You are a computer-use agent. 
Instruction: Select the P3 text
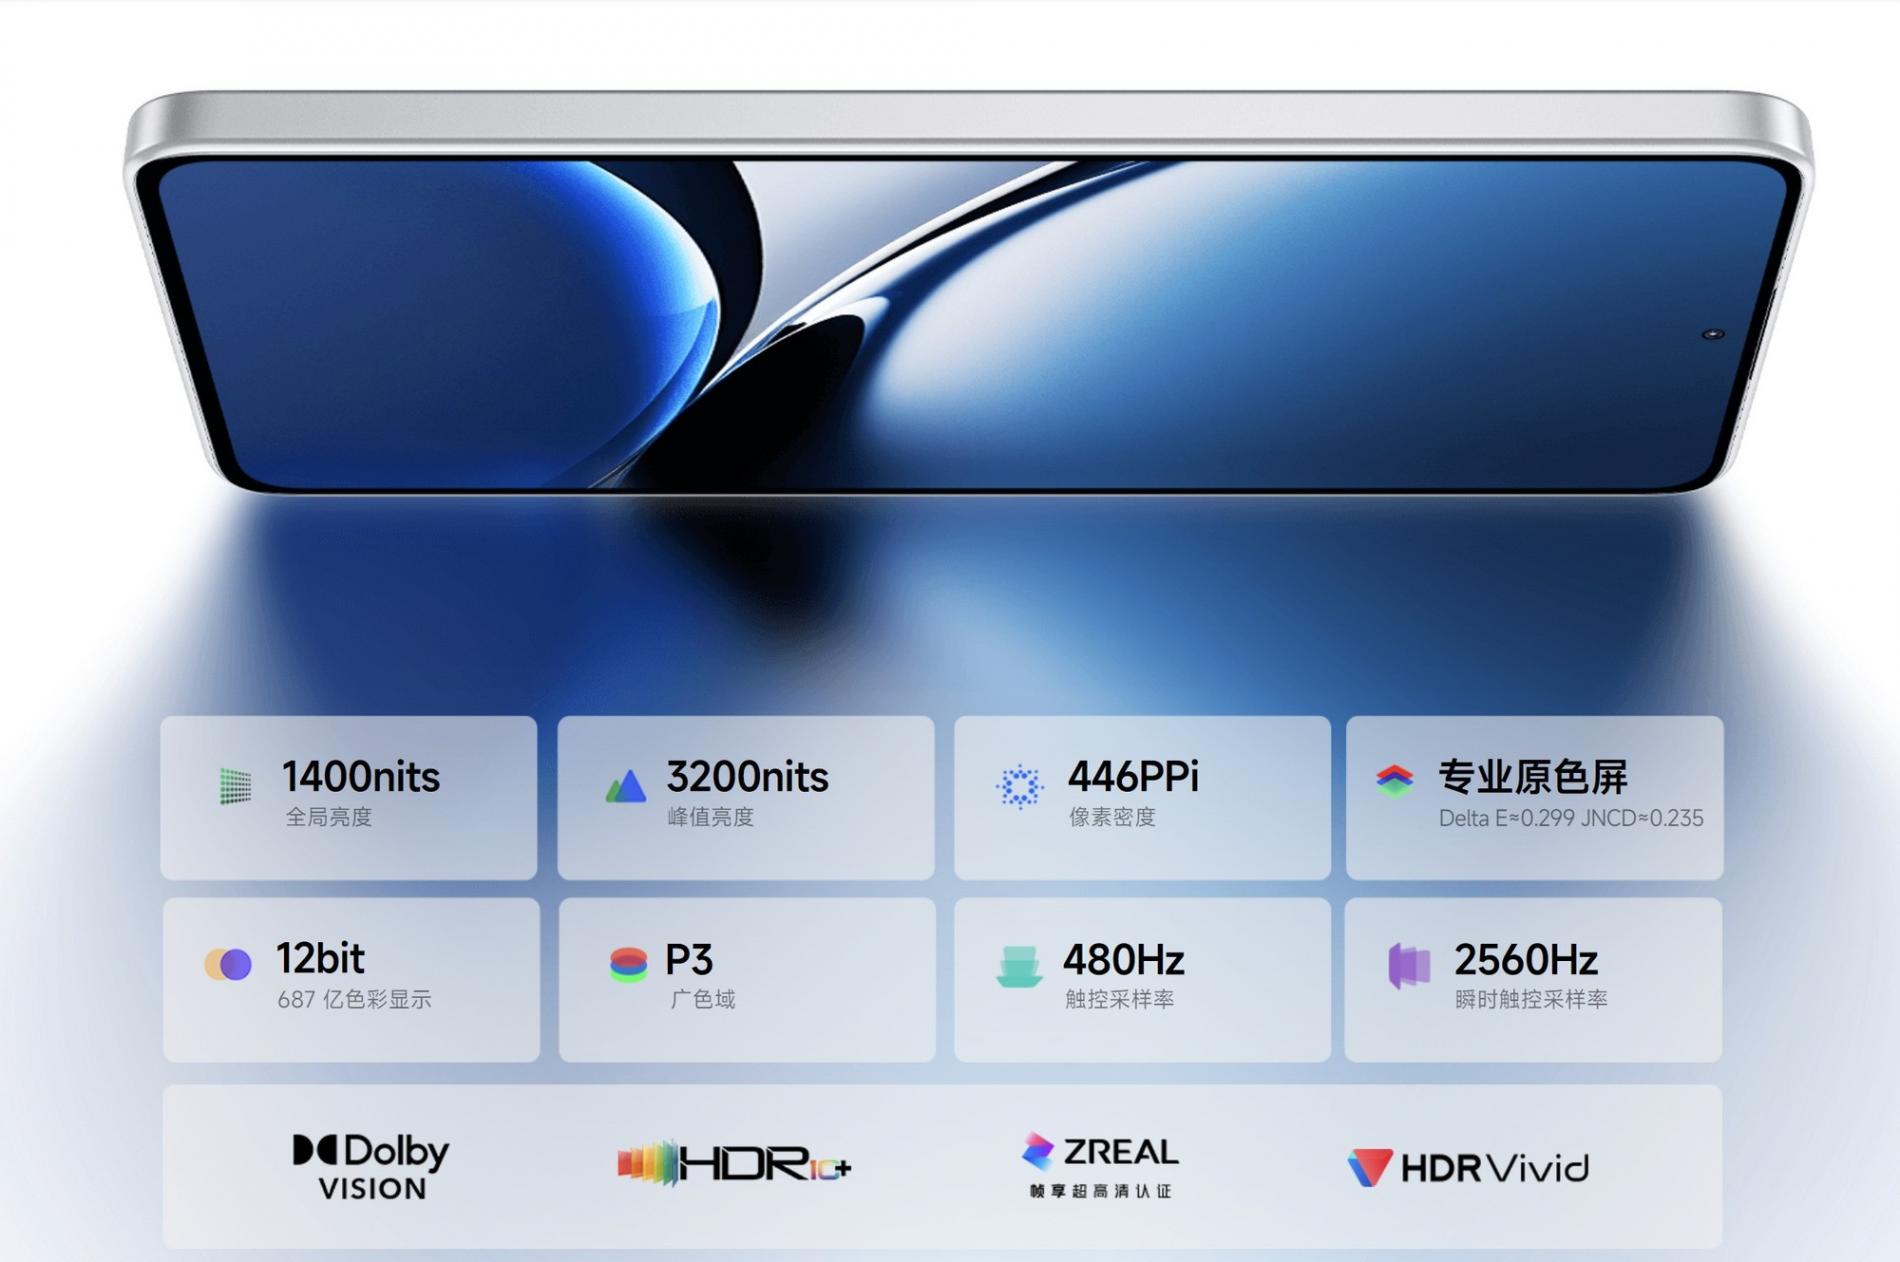point(689,960)
